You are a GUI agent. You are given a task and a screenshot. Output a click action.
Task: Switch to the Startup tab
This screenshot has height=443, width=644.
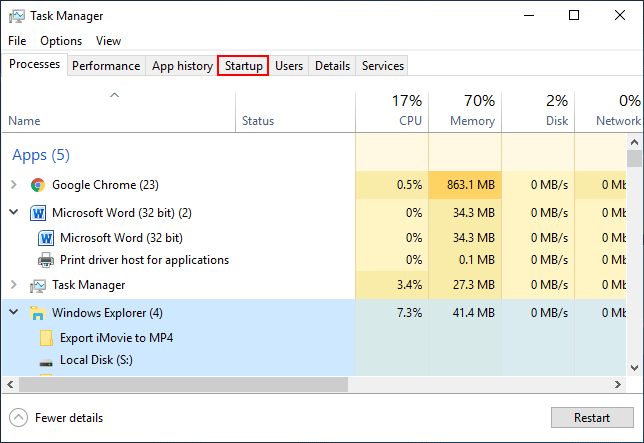coord(243,66)
